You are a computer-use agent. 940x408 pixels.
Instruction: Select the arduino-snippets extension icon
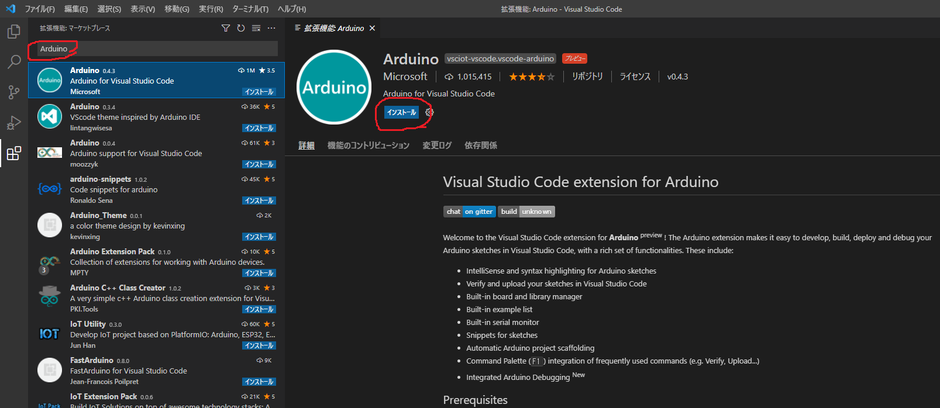[x=49, y=189]
